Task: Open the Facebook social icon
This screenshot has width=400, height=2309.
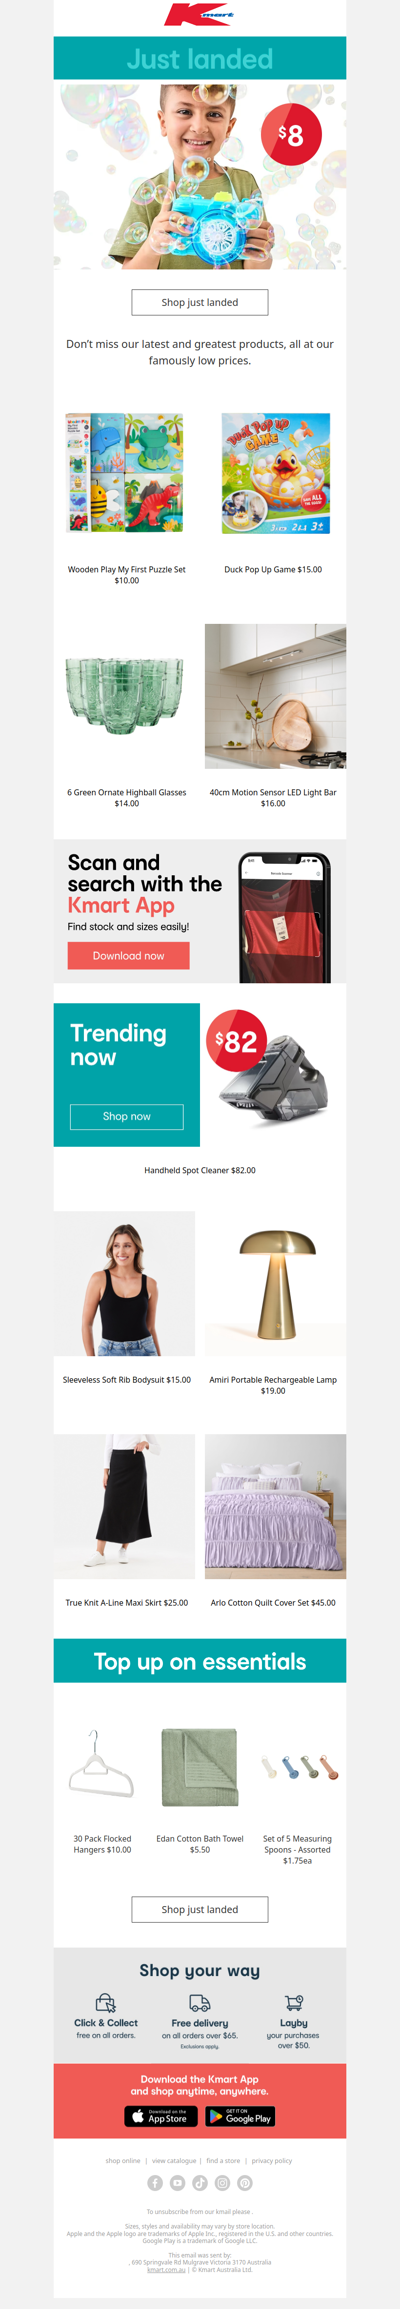Action: click(155, 2183)
